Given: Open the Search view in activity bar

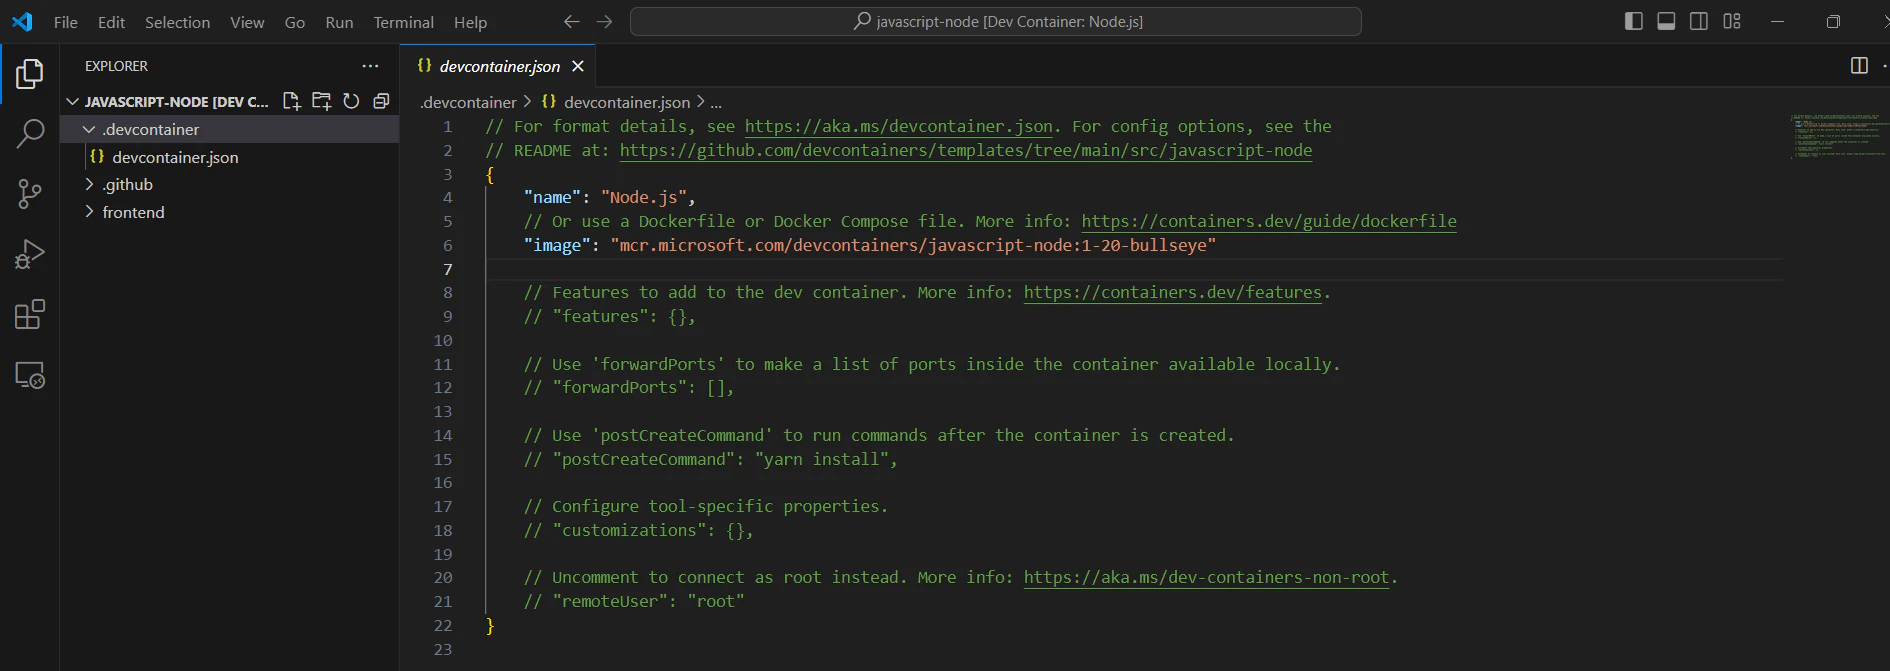Looking at the screenshot, I should coord(30,133).
